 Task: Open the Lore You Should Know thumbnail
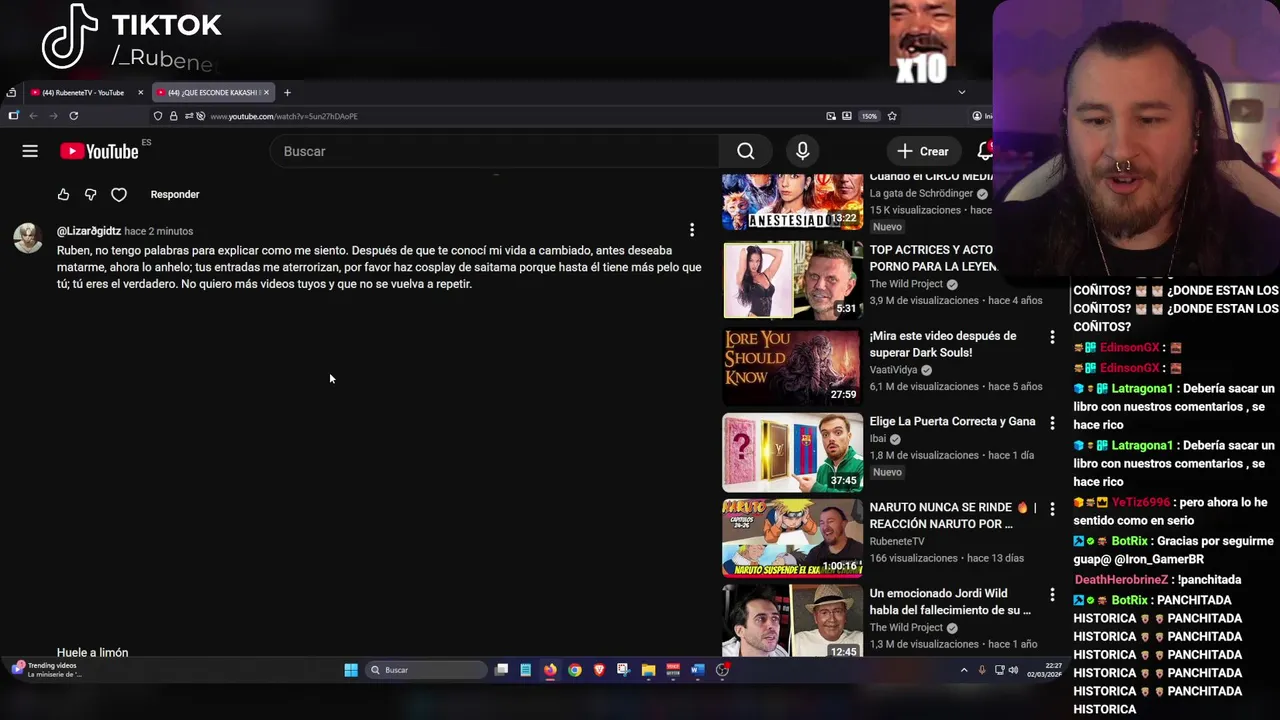pyautogui.click(x=792, y=365)
